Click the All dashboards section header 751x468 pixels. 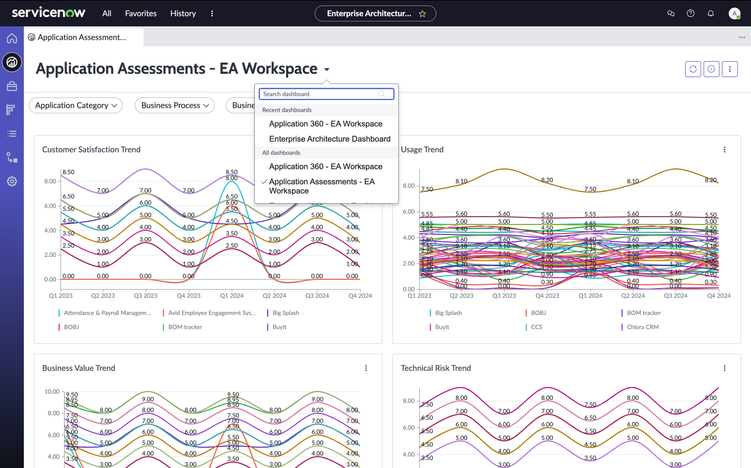pos(281,153)
